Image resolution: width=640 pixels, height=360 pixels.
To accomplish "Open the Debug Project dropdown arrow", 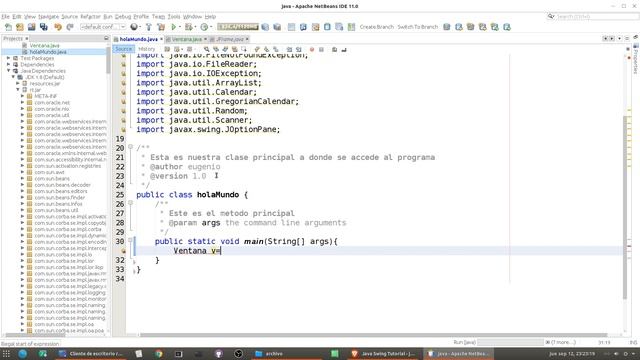I will [x=195, y=27].
